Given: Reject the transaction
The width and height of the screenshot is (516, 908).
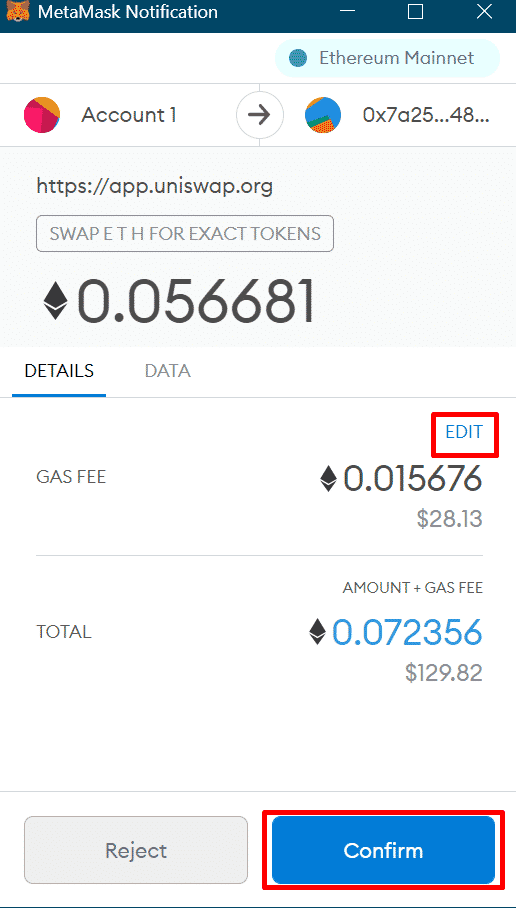Looking at the screenshot, I should pyautogui.click(x=136, y=850).
